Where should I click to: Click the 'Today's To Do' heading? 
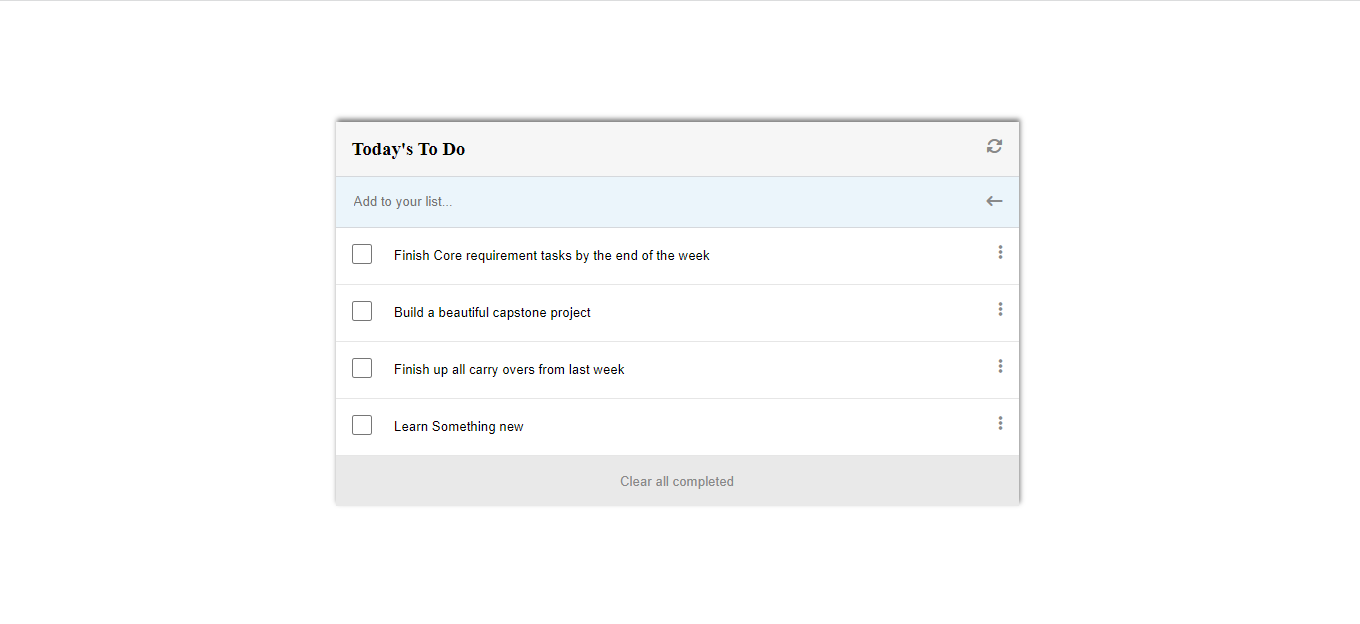click(408, 150)
